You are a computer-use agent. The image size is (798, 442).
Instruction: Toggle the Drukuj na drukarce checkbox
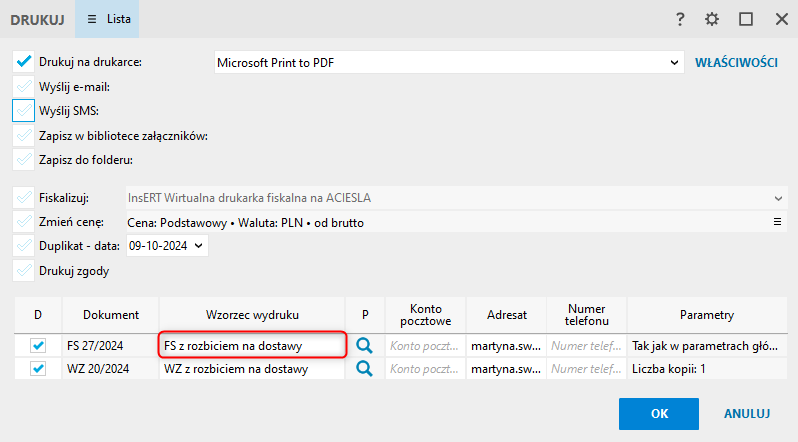24,62
